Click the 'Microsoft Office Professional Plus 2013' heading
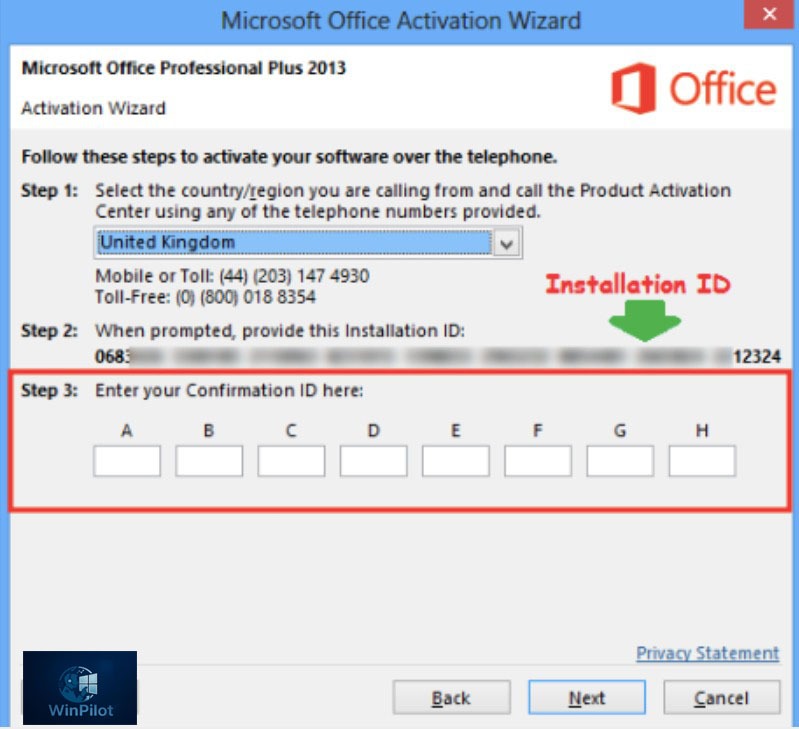799x729 pixels. 183,68
